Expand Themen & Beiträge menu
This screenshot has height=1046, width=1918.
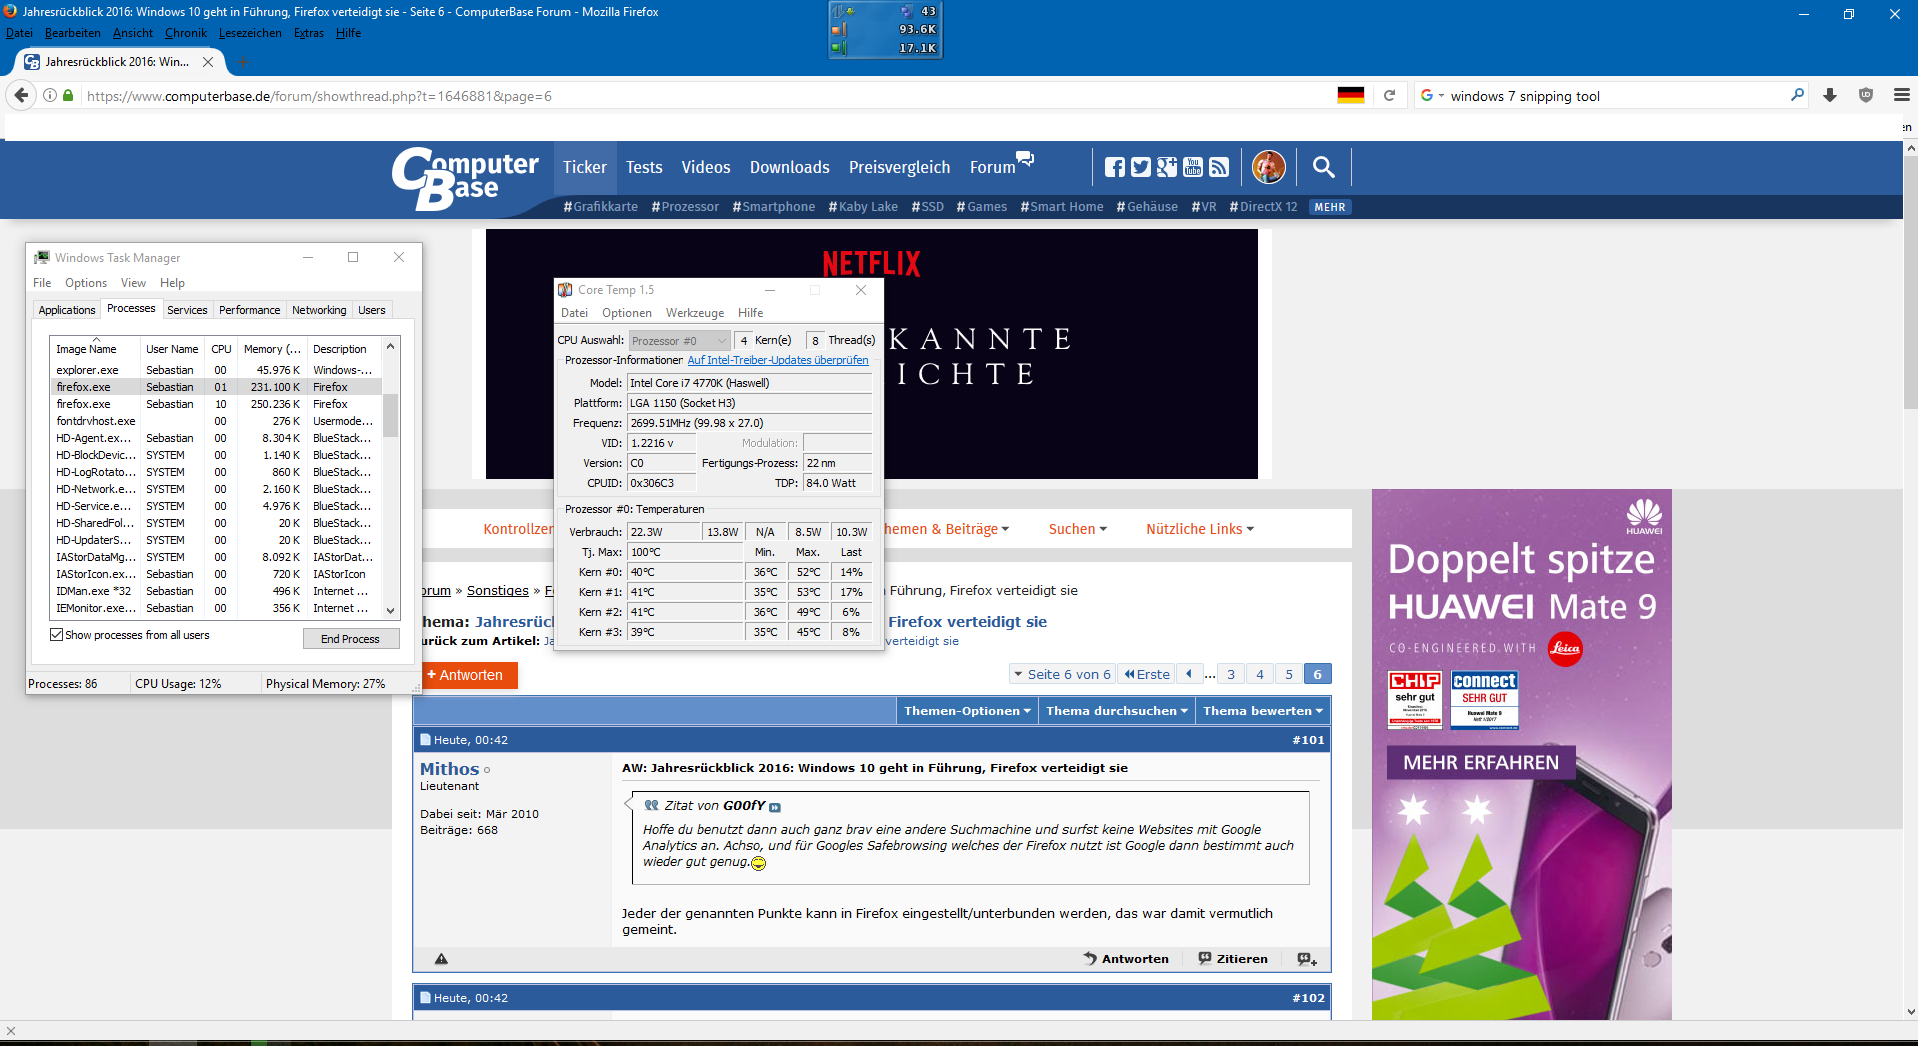point(947,529)
